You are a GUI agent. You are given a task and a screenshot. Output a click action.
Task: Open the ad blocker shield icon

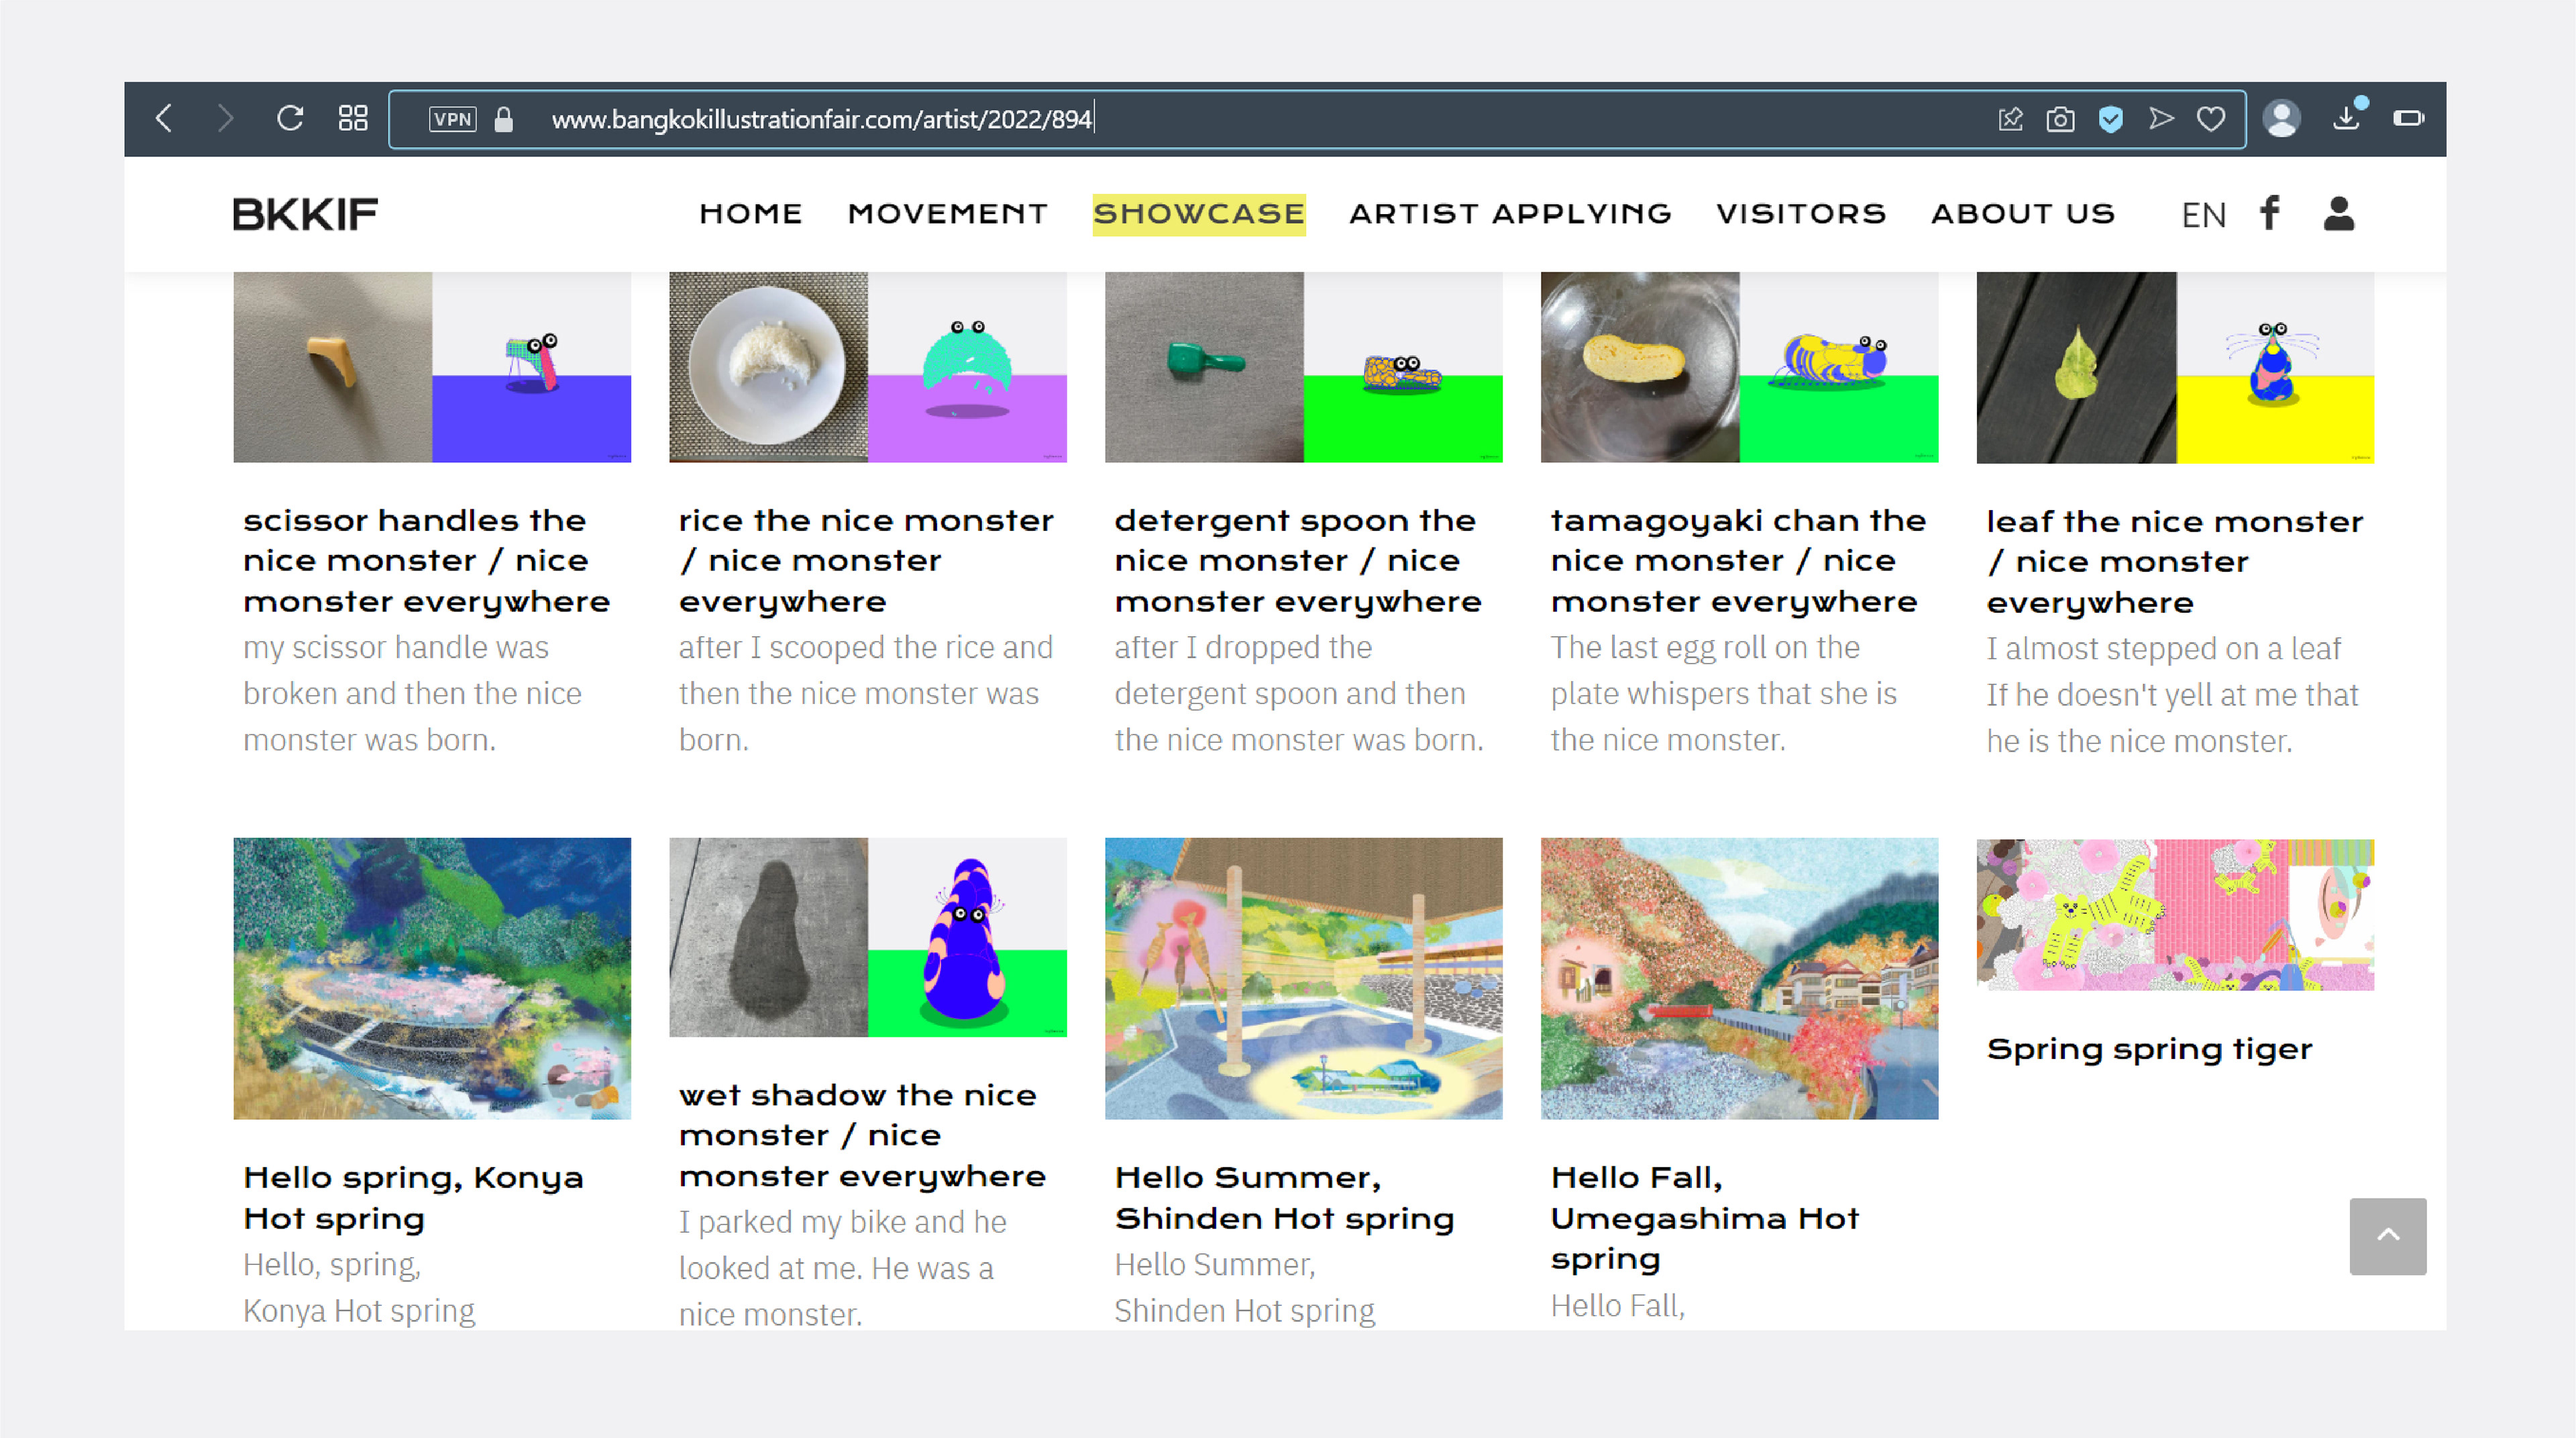tap(2111, 119)
